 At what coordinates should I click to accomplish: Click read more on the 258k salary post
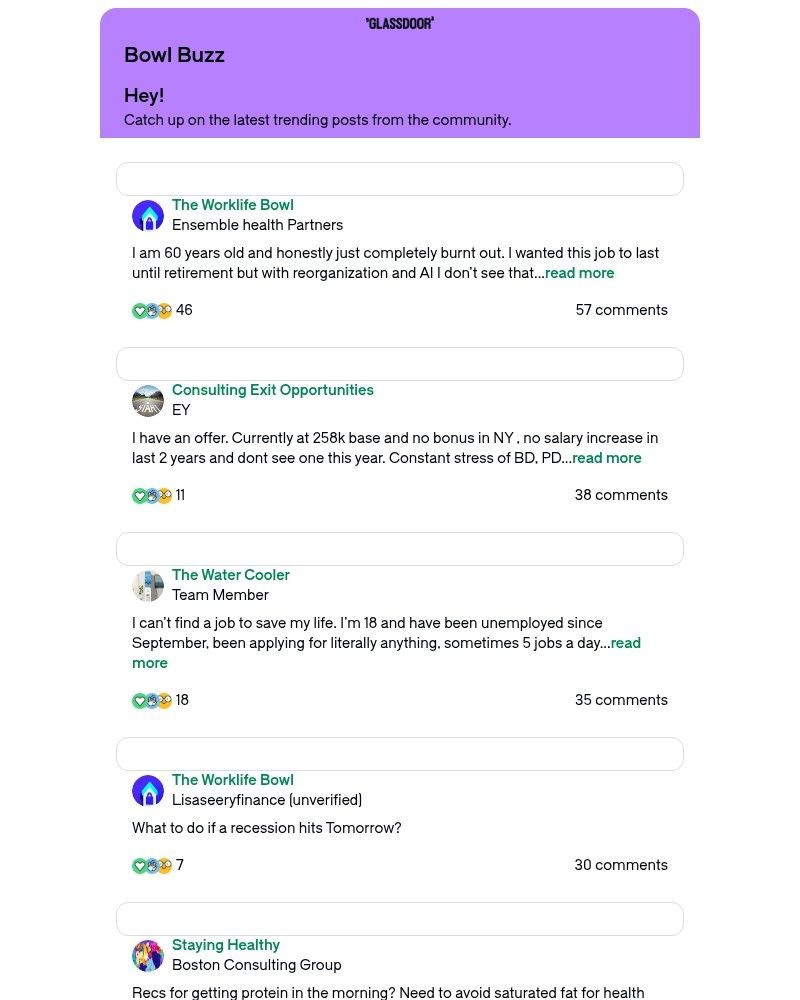[606, 457]
